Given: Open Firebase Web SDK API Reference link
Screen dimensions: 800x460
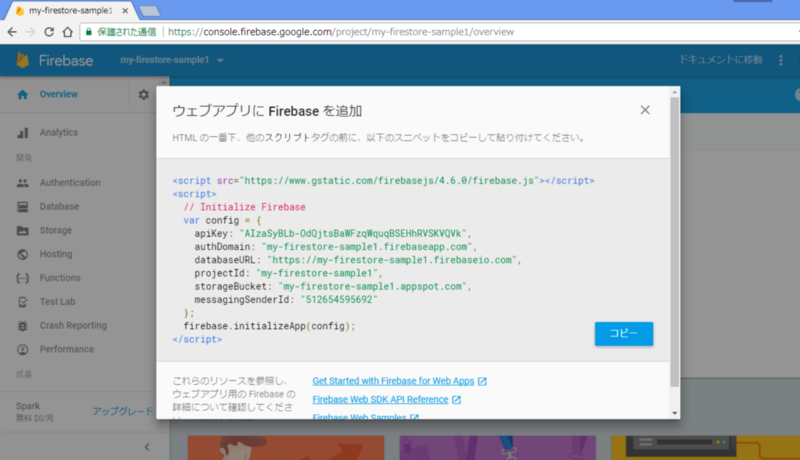Looking at the screenshot, I should pos(380,400).
